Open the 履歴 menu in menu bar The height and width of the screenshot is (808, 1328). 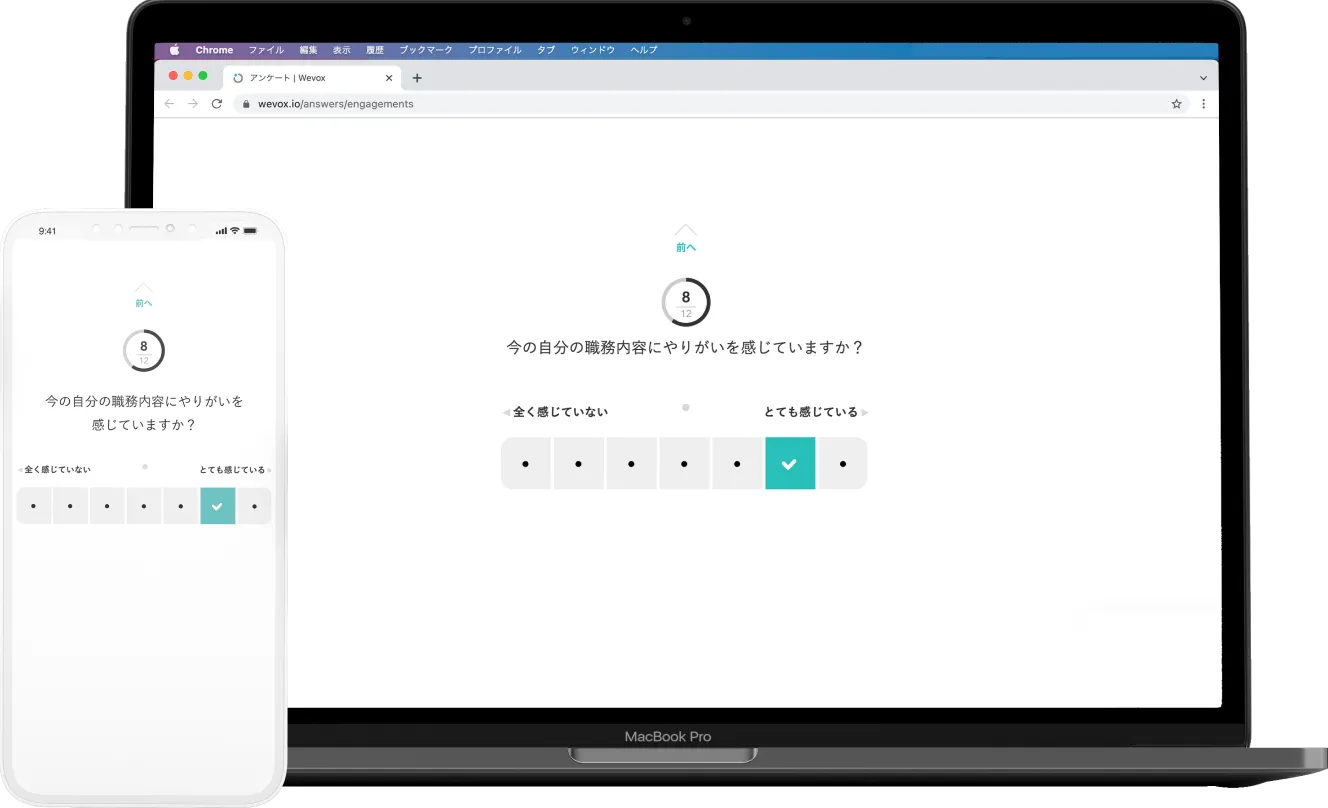[375, 50]
